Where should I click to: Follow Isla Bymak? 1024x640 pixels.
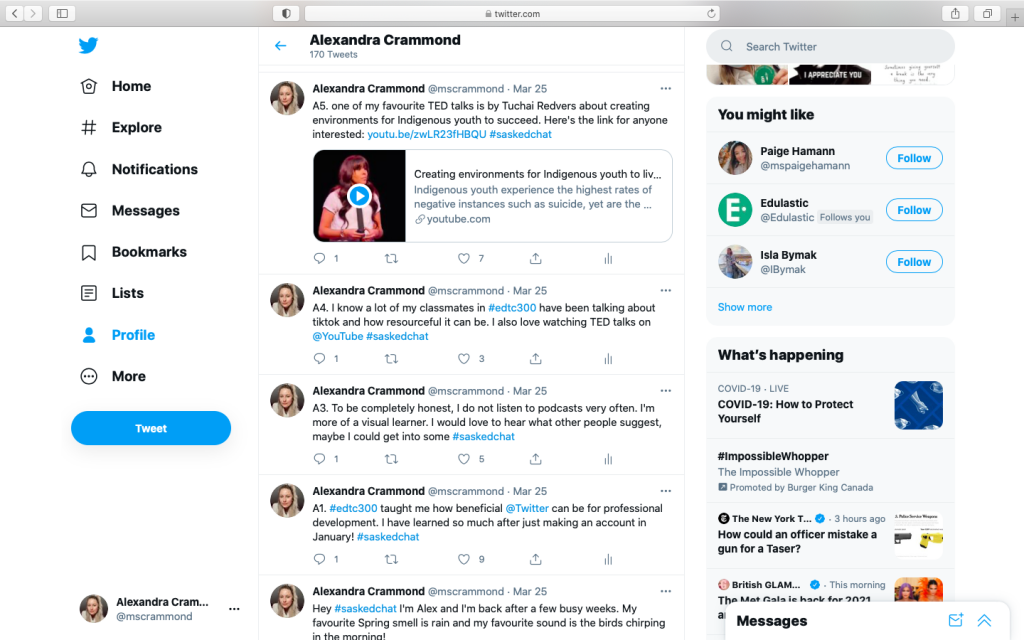point(914,262)
